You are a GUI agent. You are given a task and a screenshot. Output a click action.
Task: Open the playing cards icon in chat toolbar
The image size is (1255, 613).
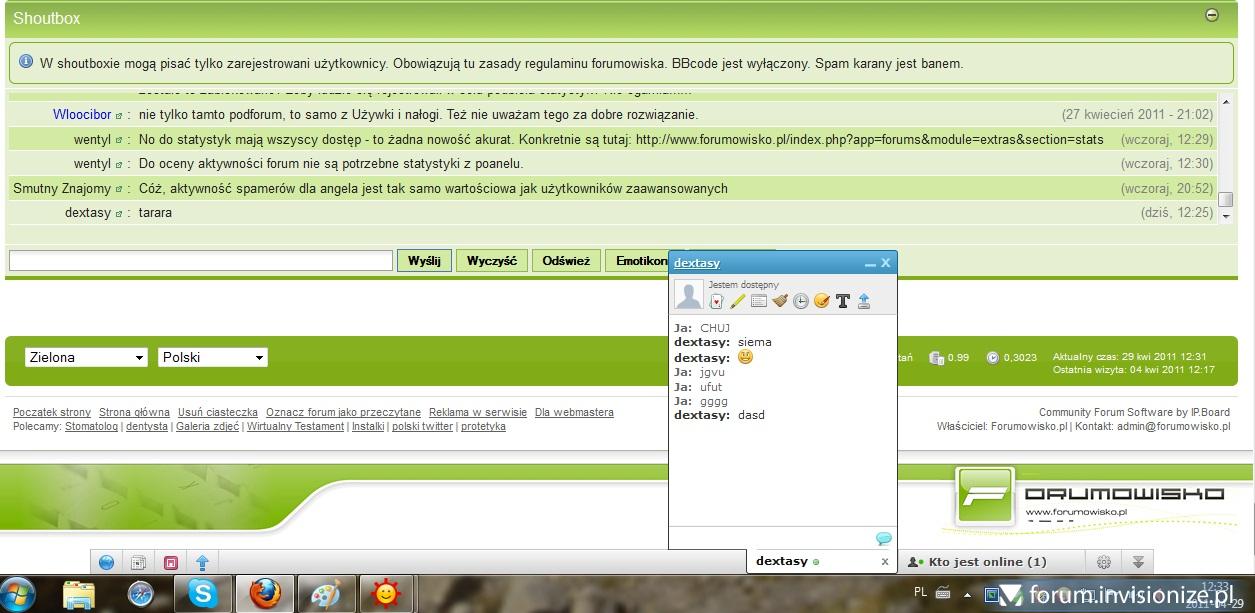[716, 301]
